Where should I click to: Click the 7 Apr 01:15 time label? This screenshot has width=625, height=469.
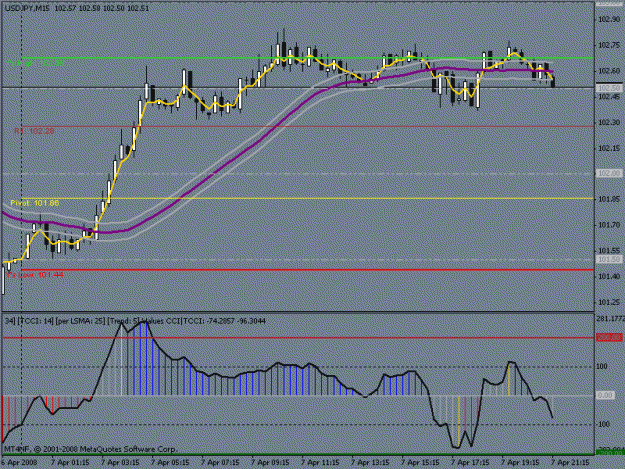click(x=70, y=463)
